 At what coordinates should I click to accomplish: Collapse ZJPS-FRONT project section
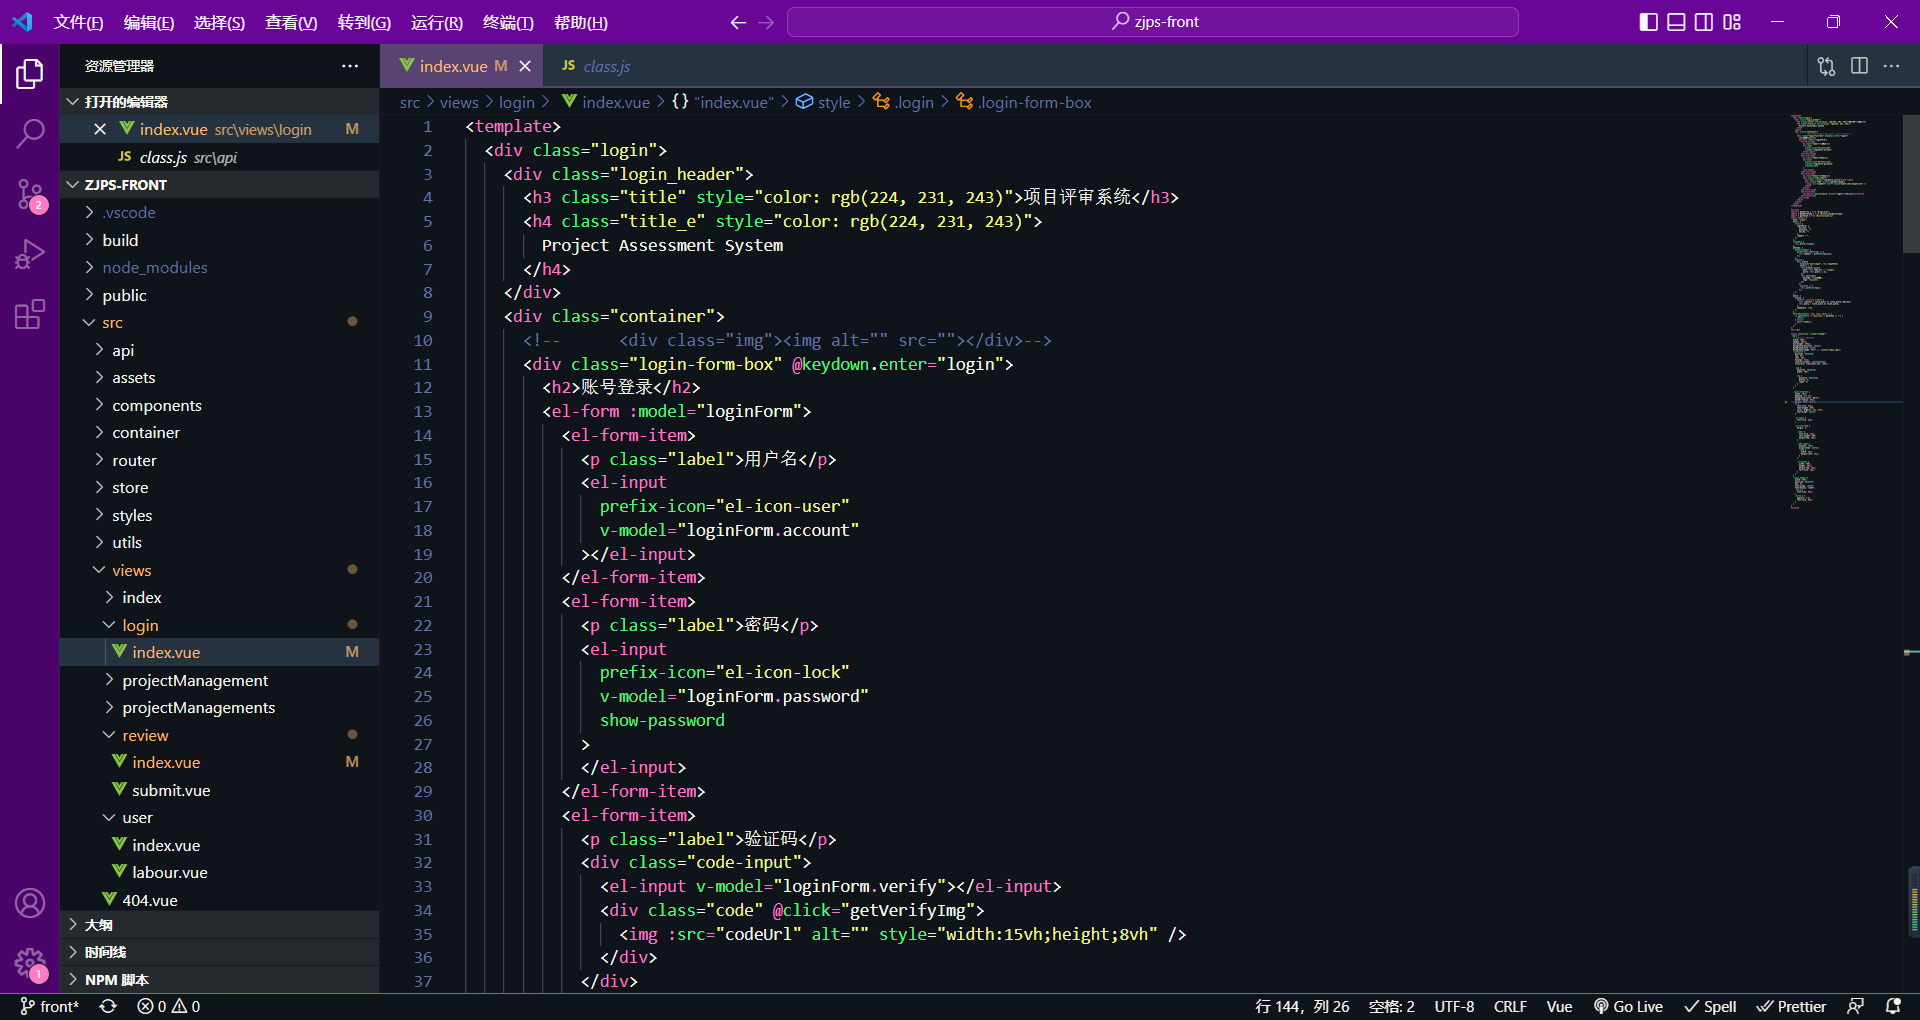[x=220, y=185]
